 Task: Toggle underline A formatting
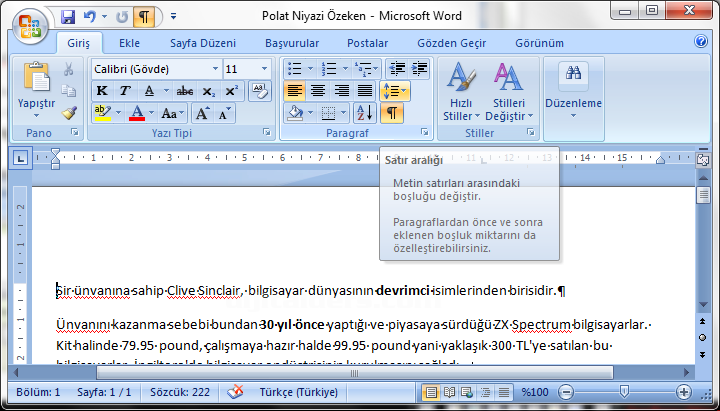(149, 91)
